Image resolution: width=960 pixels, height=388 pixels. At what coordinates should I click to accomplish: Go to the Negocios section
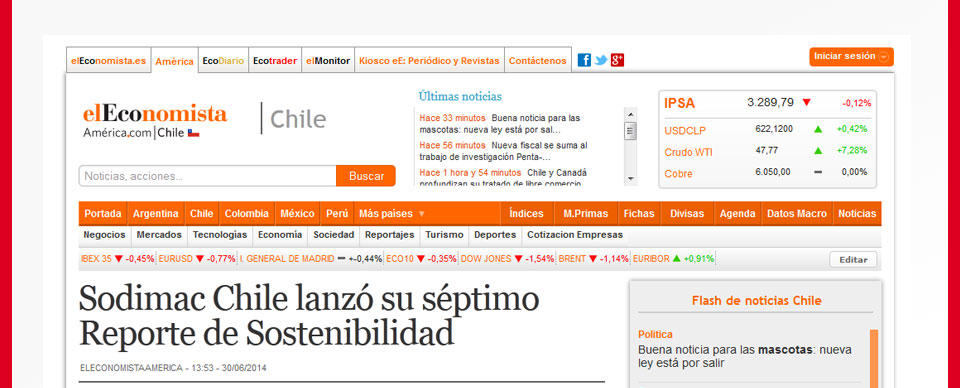(x=105, y=235)
